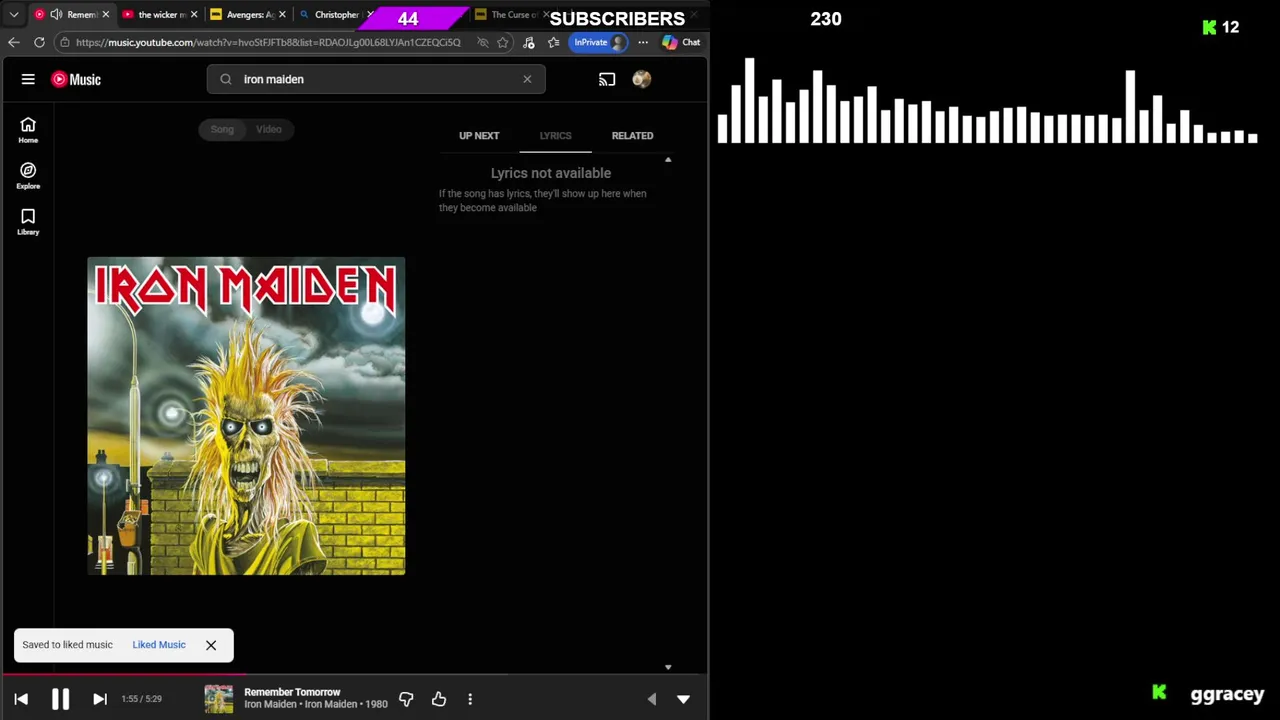Go back in the browser
This screenshot has height=720, width=1280.
(13, 42)
